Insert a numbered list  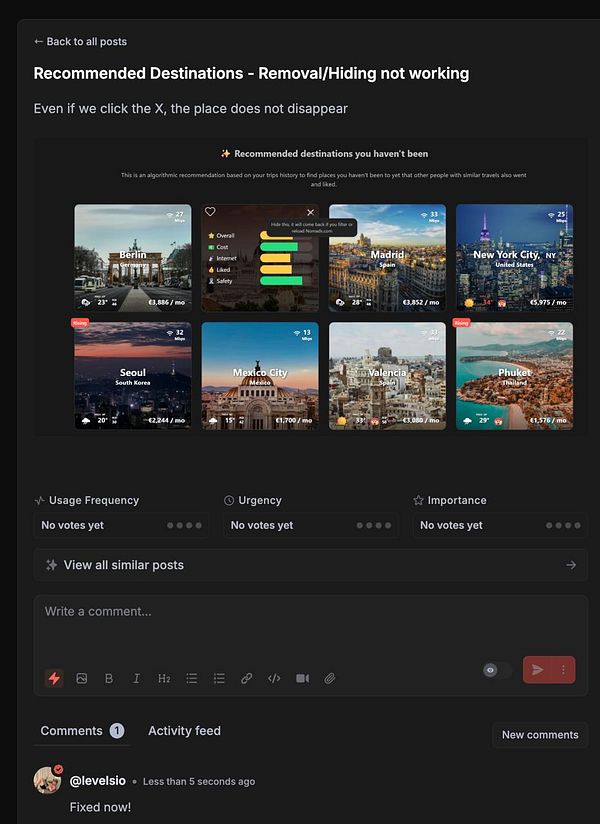tap(219, 678)
